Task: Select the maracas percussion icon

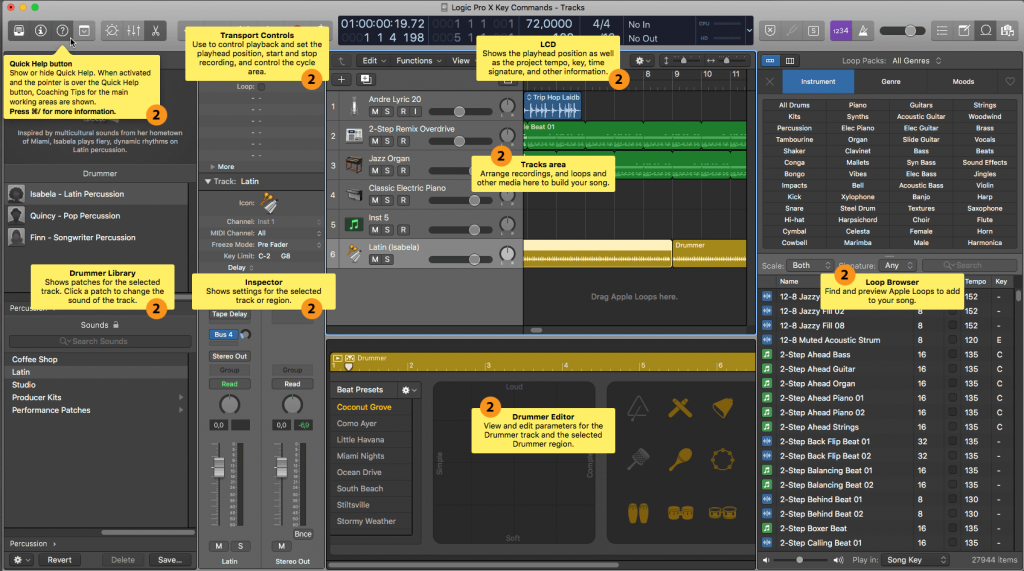Action: 680,459
